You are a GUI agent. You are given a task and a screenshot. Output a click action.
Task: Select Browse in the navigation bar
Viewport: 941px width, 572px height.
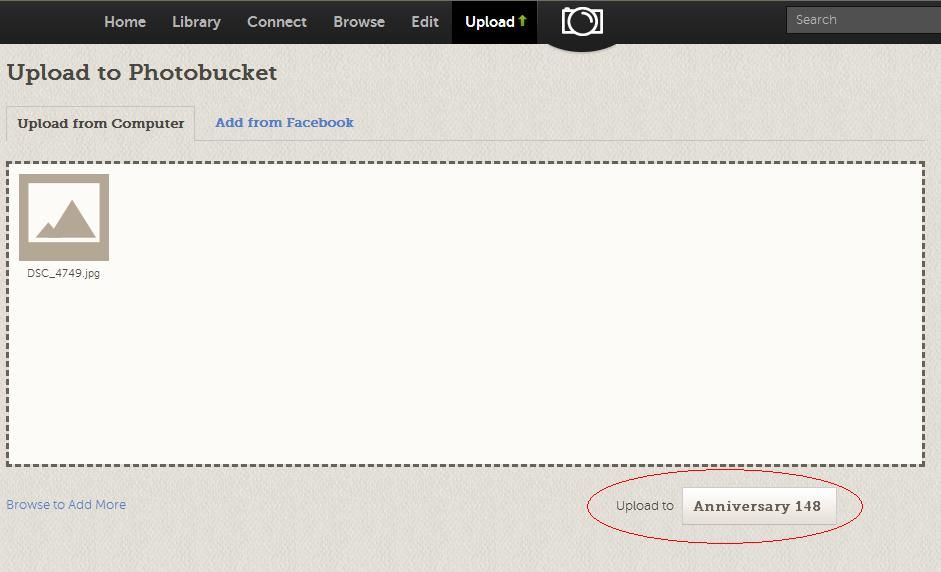coord(359,22)
